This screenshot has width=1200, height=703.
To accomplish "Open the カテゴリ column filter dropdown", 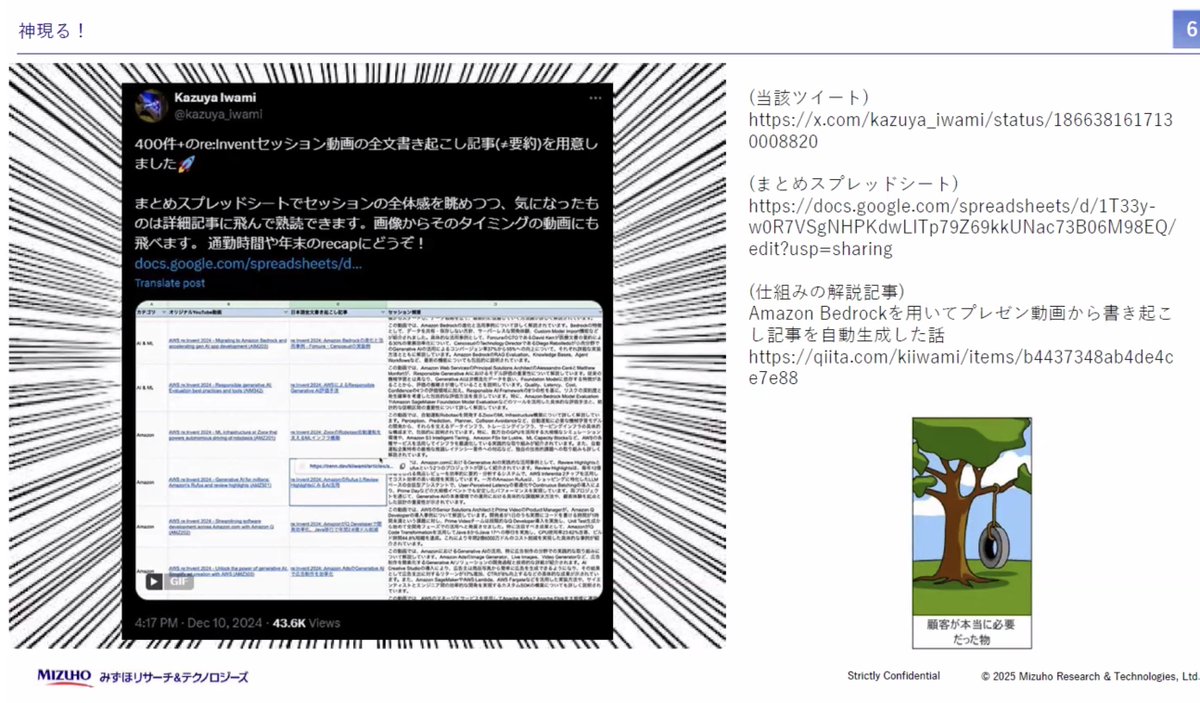I will (x=162, y=312).
